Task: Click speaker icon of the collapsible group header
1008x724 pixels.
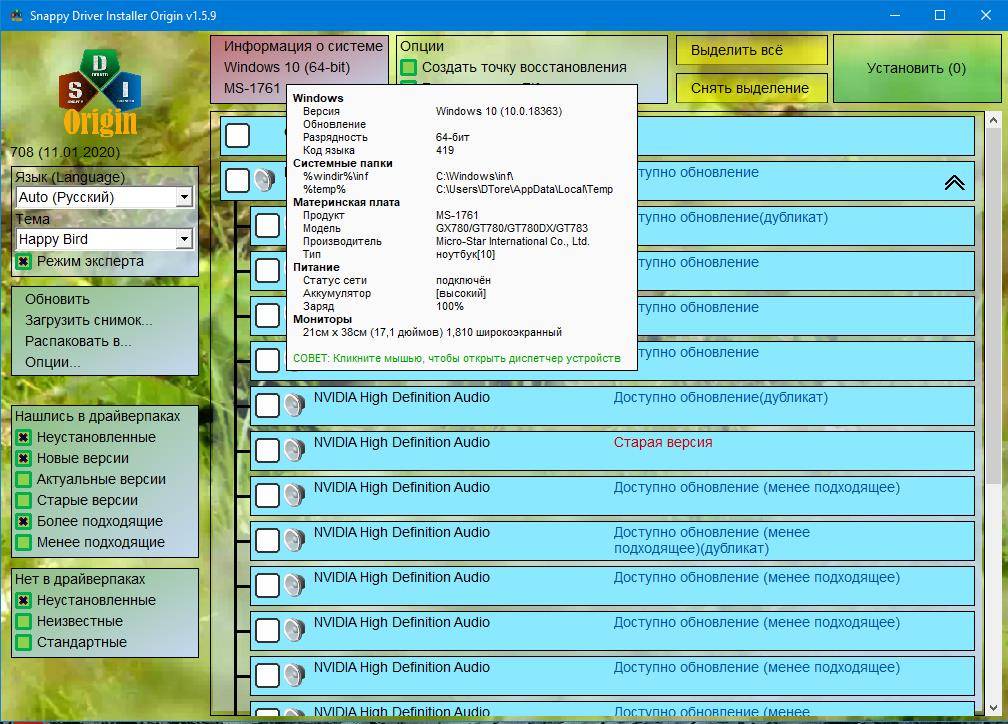Action: click(x=264, y=180)
